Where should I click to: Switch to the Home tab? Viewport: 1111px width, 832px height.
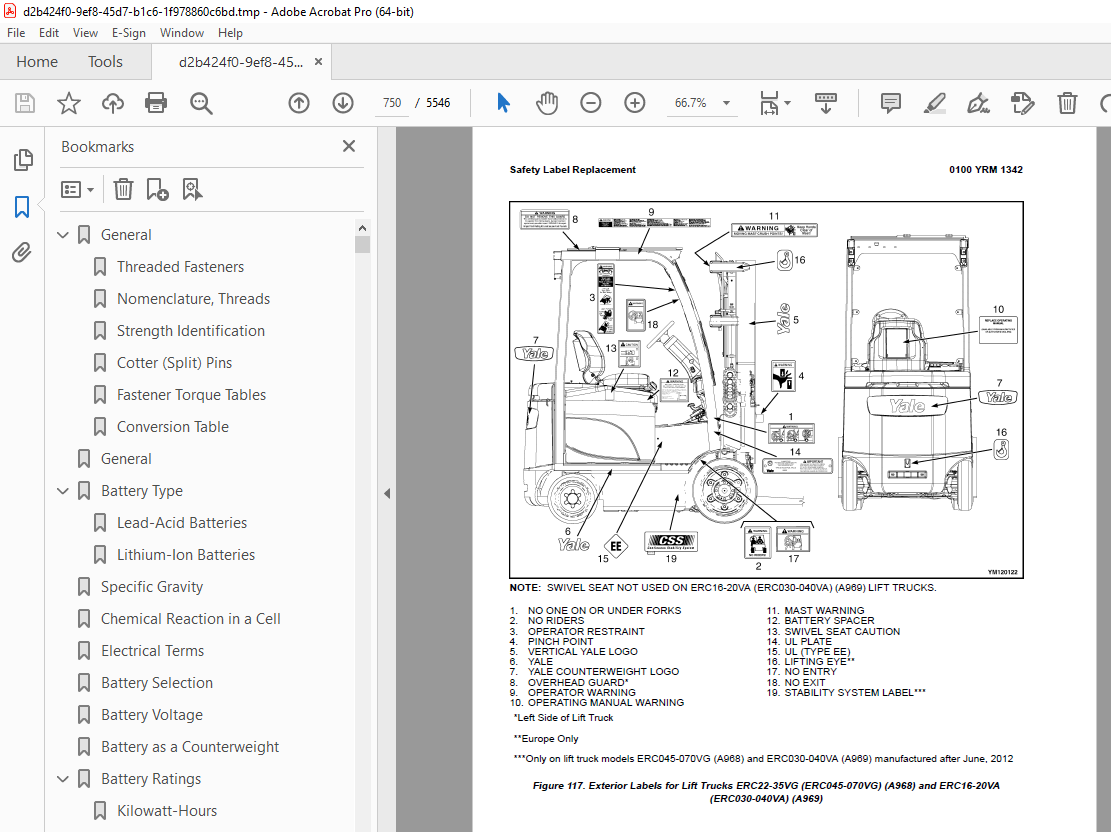pos(37,62)
